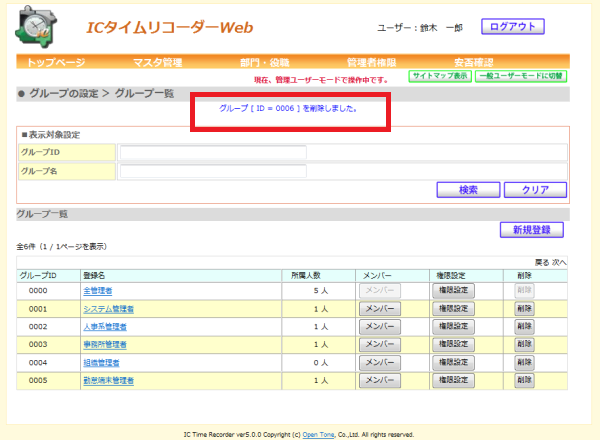Click the ICタイムリコーダーWeb title
Viewport: 600px width, 440px height.
click(x=170, y=28)
